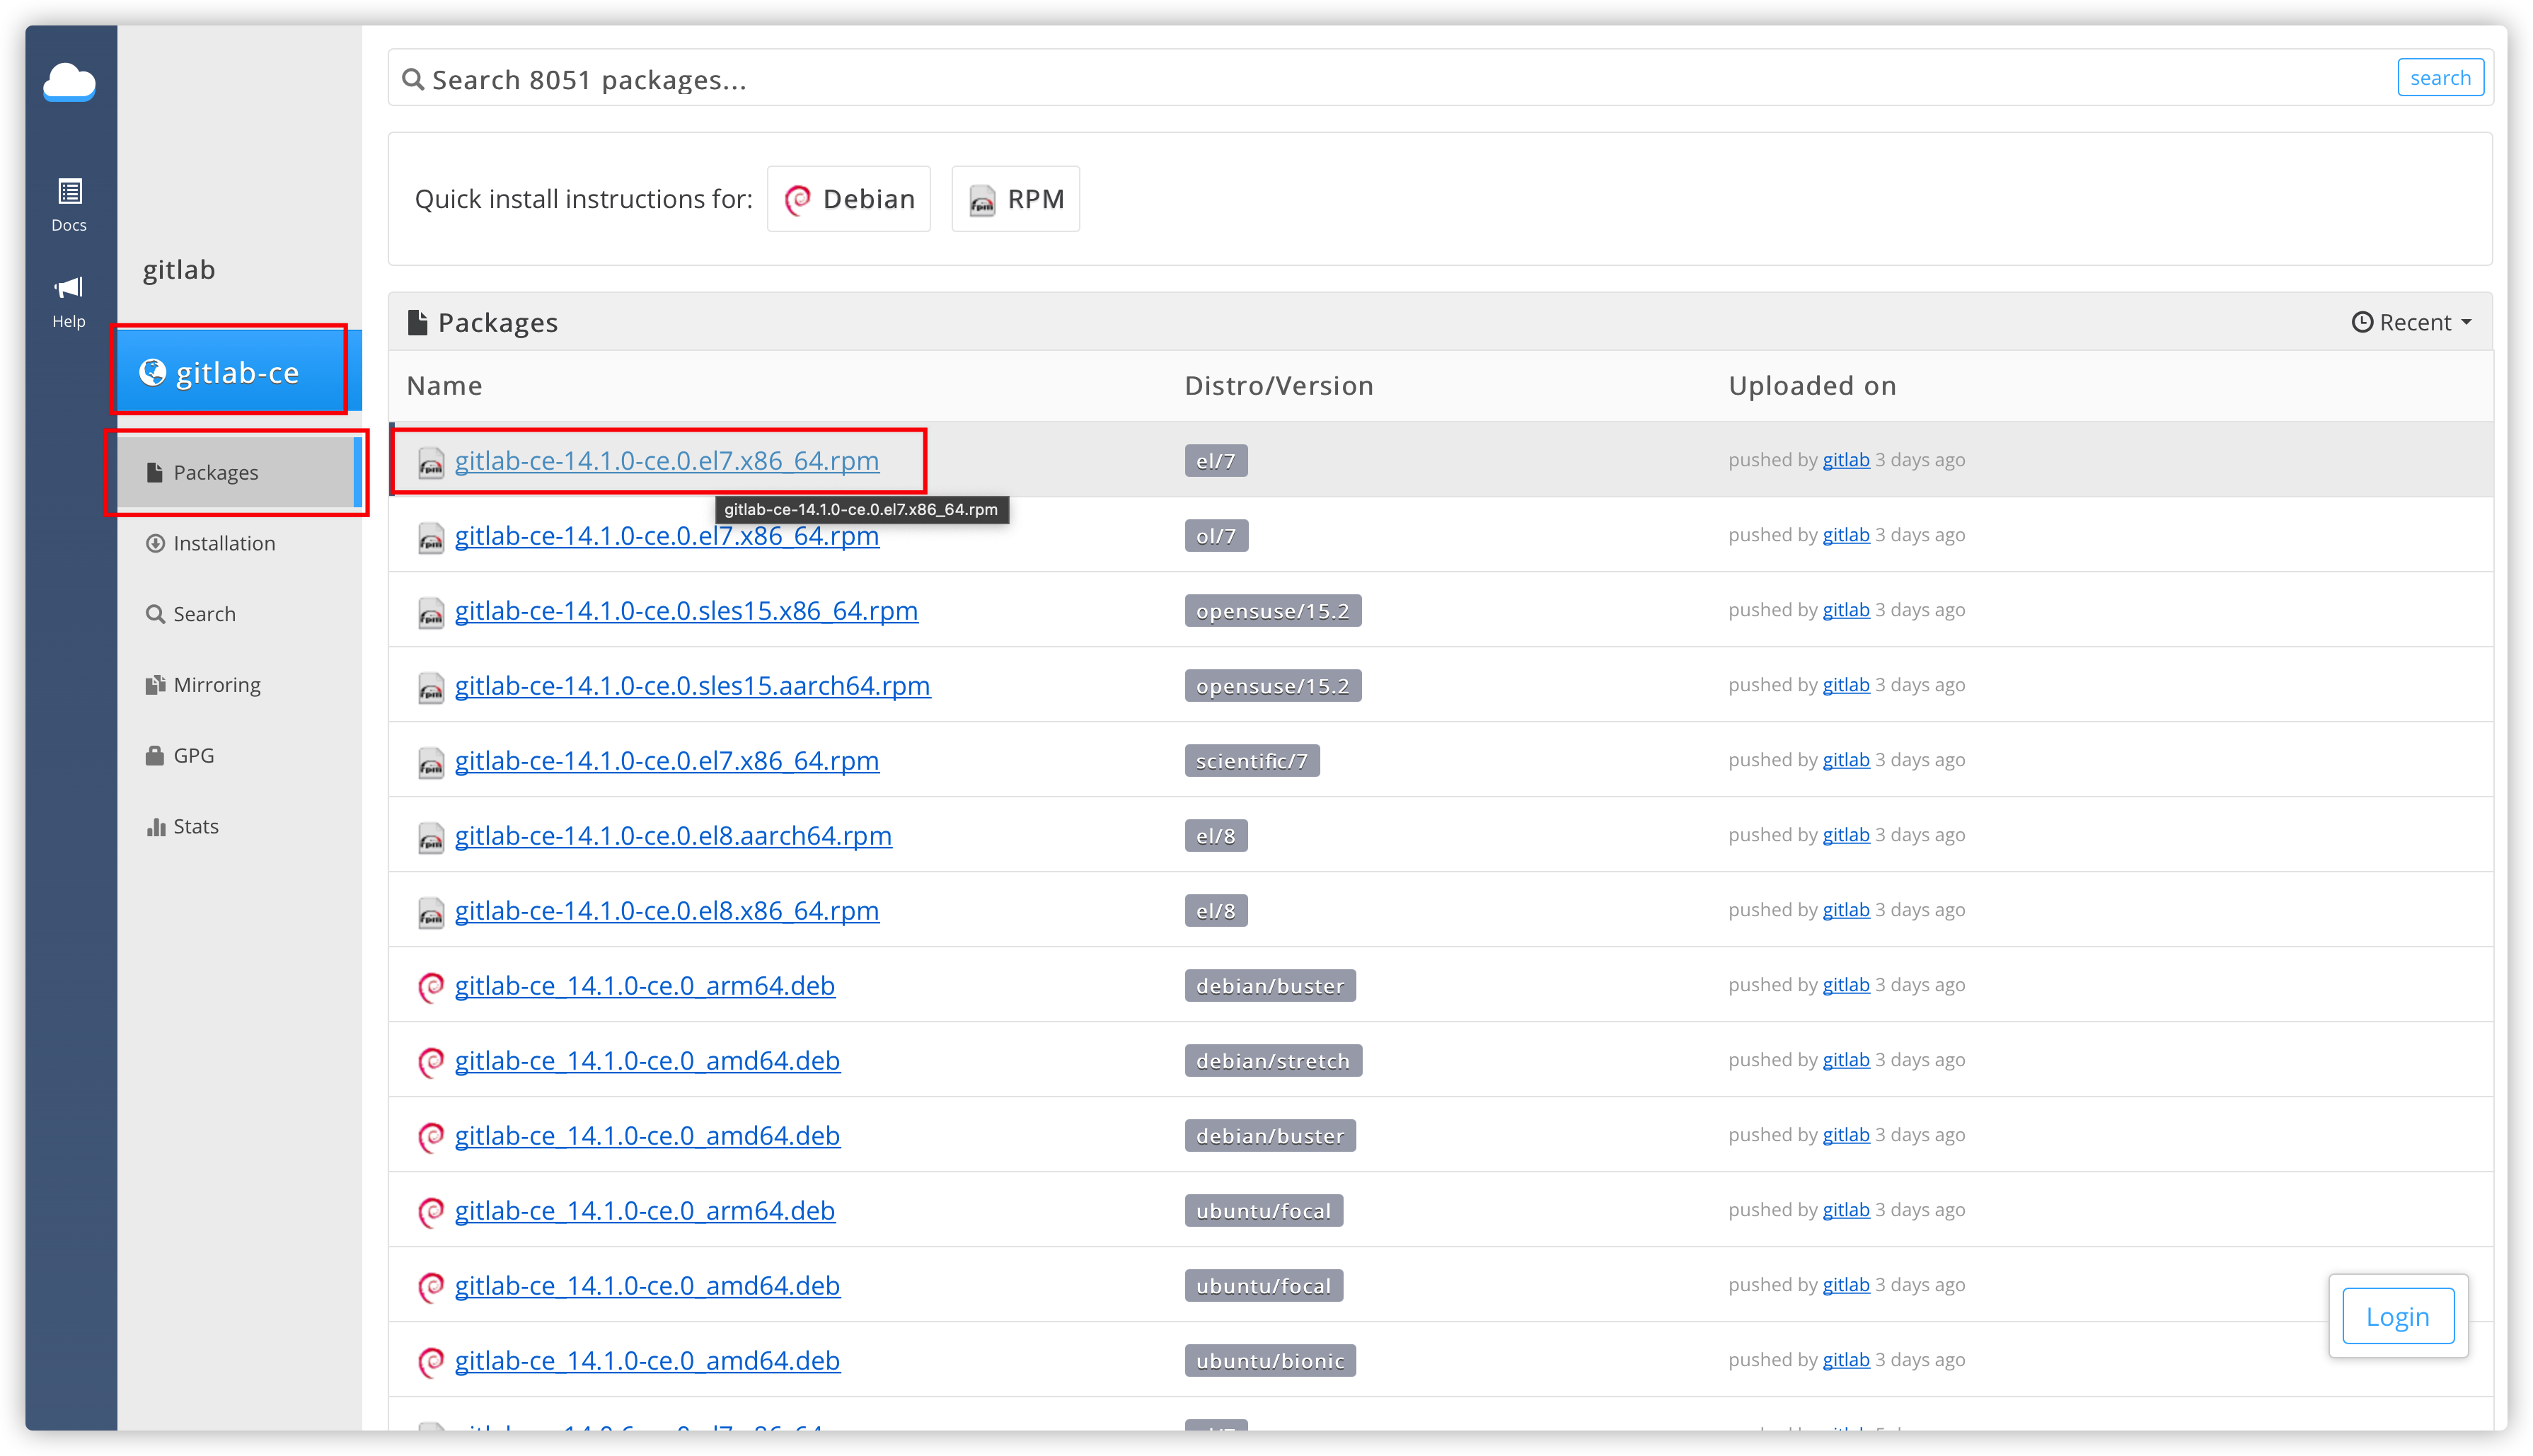Click the Name column header
Viewport: 2533px width, 1456px height.
pos(445,386)
